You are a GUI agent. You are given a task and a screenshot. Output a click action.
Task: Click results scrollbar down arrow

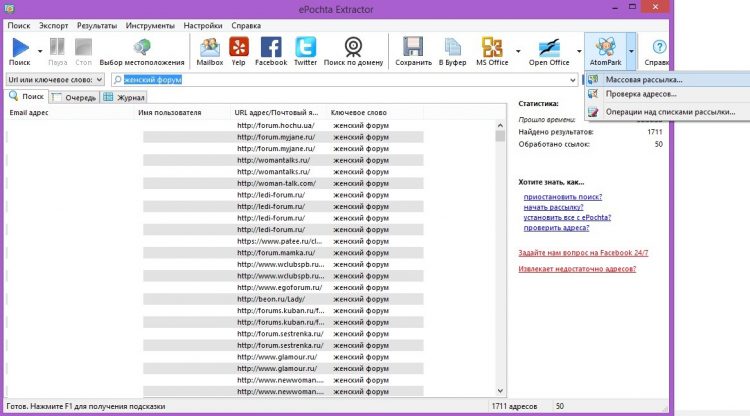500,391
